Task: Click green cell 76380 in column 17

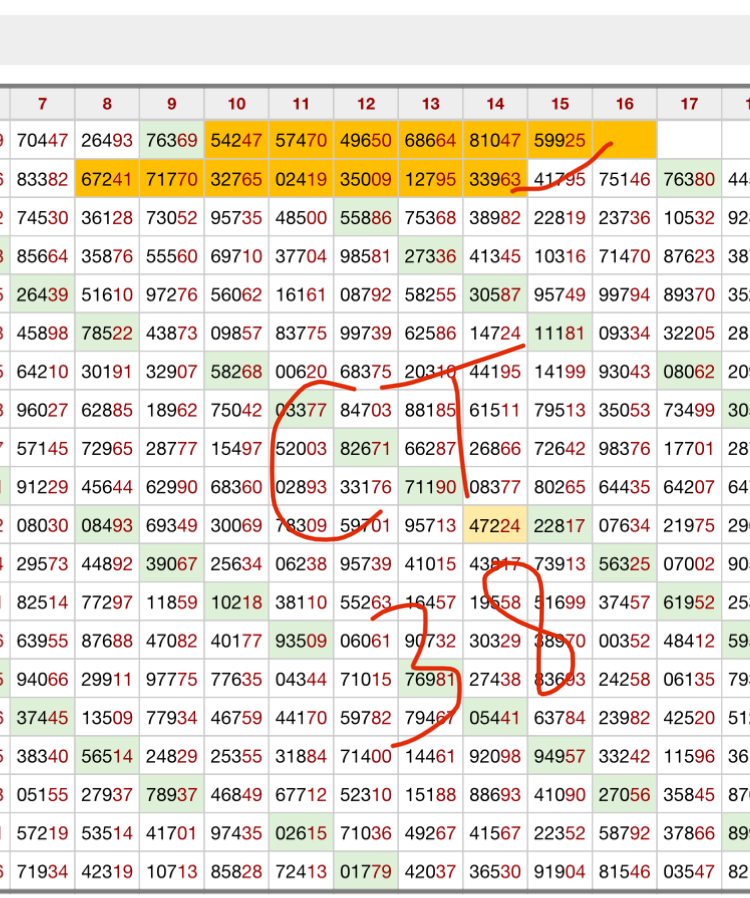Action: 689,180
